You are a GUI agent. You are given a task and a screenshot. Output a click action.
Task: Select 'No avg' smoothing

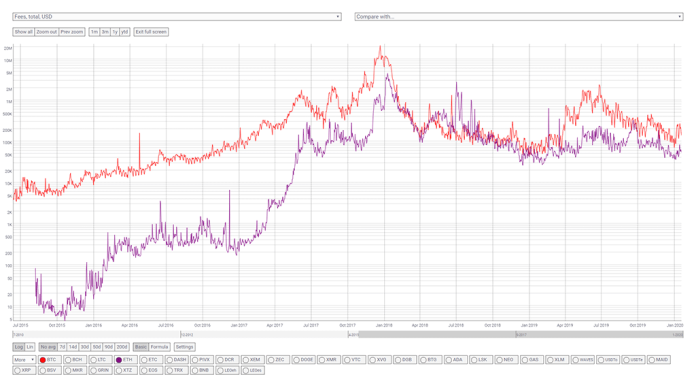click(48, 347)
